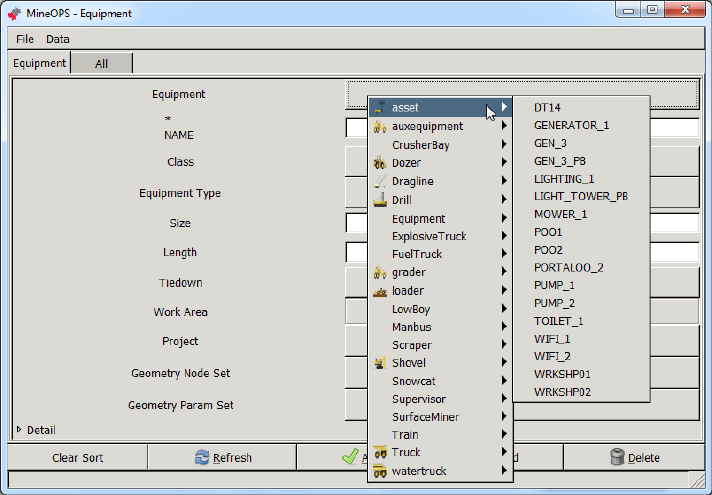The height and width of the screenshot is (495, 712).
Task: Click the Shovel icon in menu
Action: pos(380,363)
